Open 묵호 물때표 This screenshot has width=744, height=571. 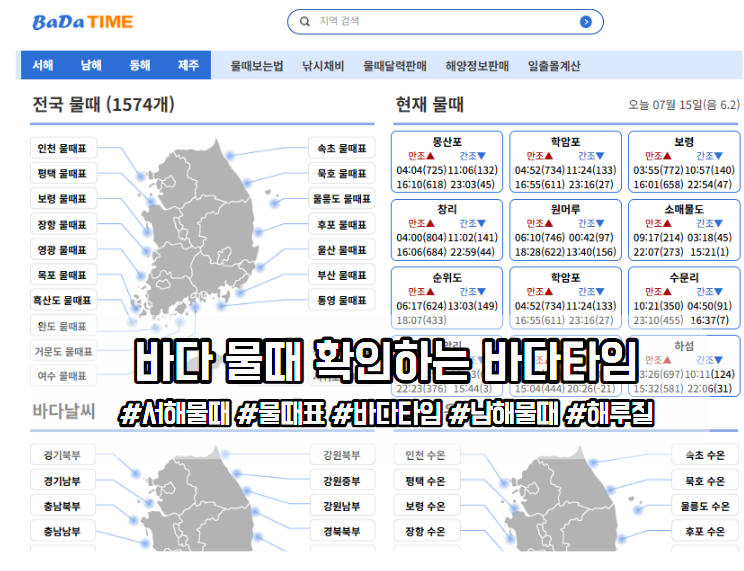pos(342,173)
